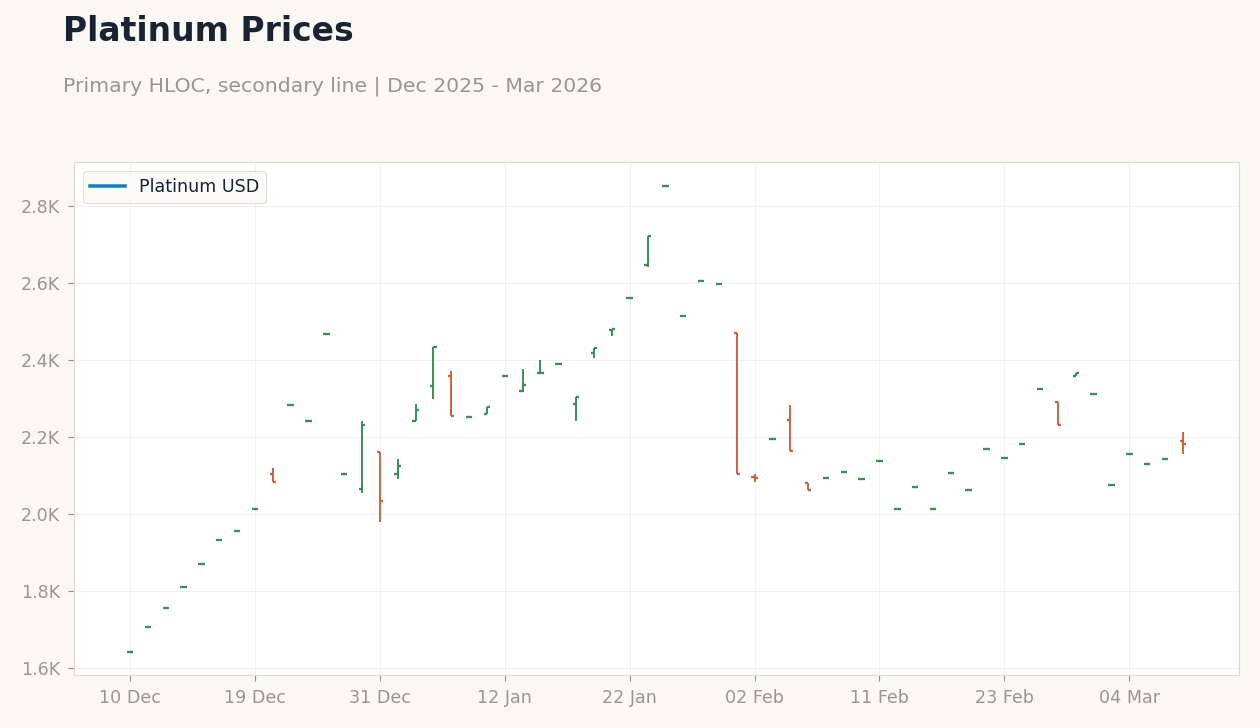Viewport: 1260px width, 728px height.
Task: Click the tall red bar just before 02 Feb
Action: coord(737,403)
